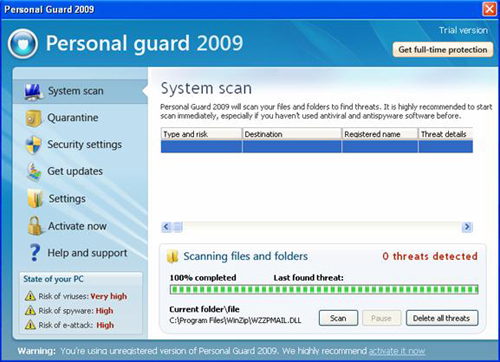Open the Quarantine menu item
This screenshot has height=362, width=500.
[x=73, y=118]
